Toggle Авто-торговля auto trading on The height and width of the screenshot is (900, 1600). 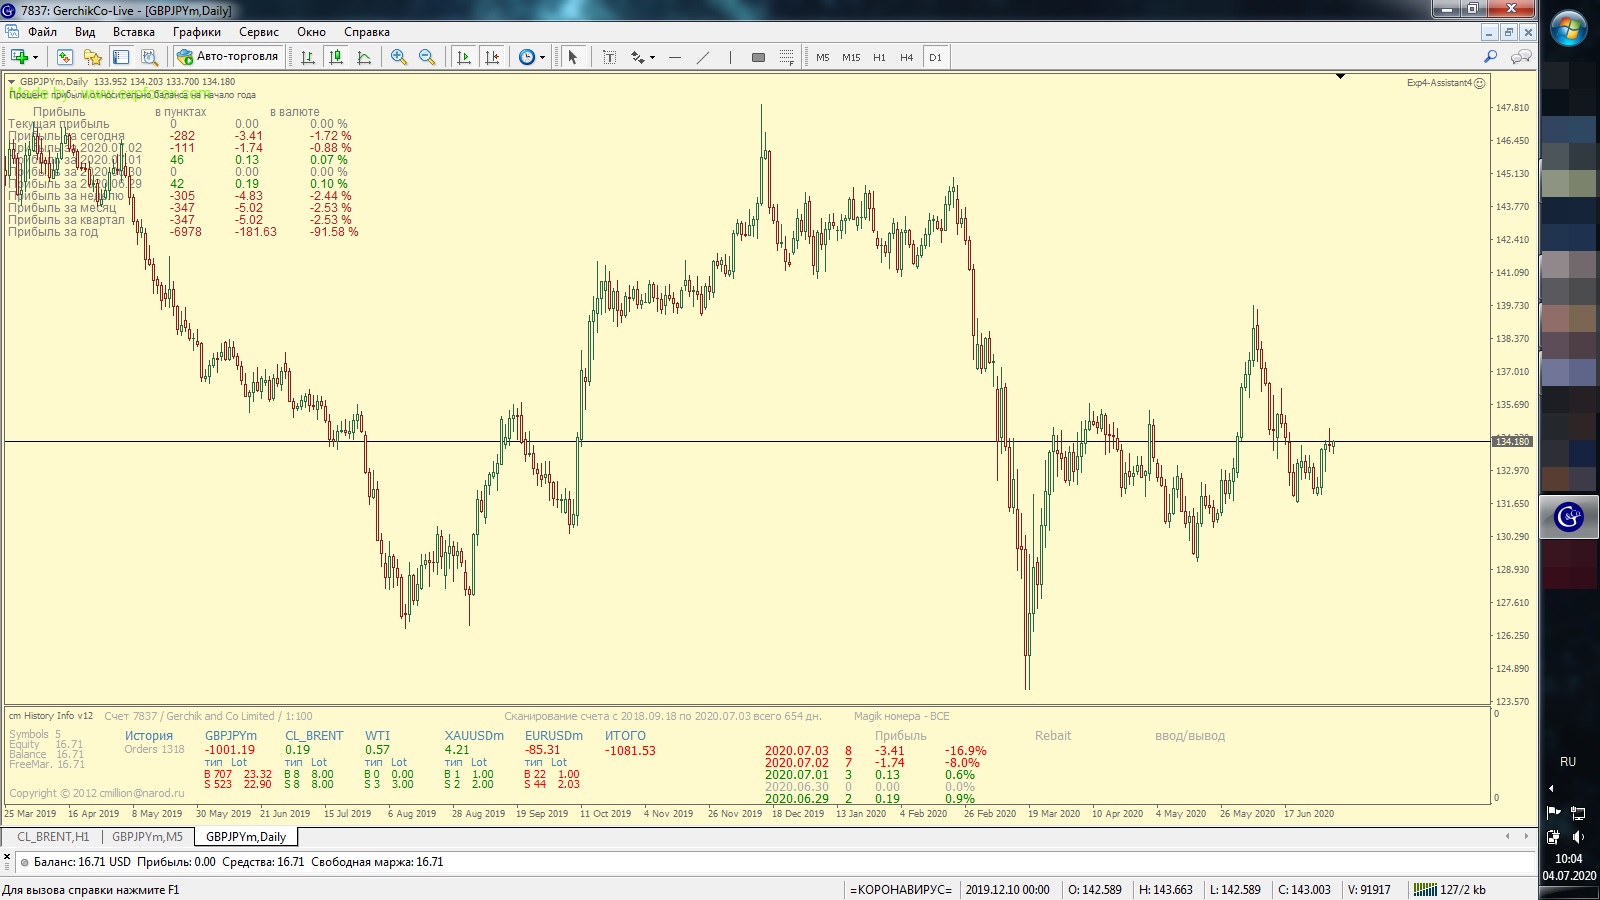pos(228,57)
